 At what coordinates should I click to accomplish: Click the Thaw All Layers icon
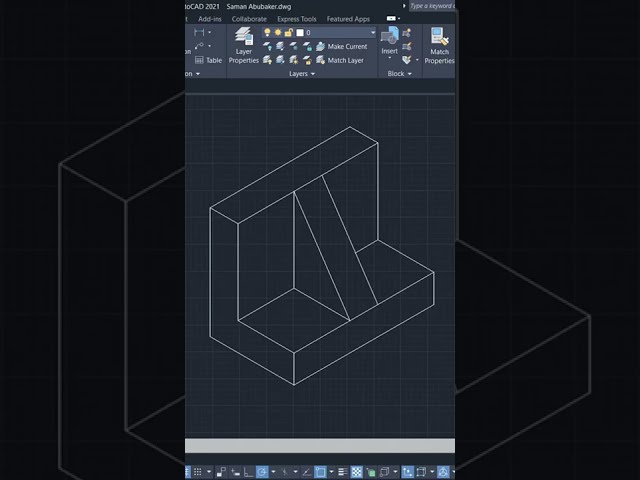point(294,60)
